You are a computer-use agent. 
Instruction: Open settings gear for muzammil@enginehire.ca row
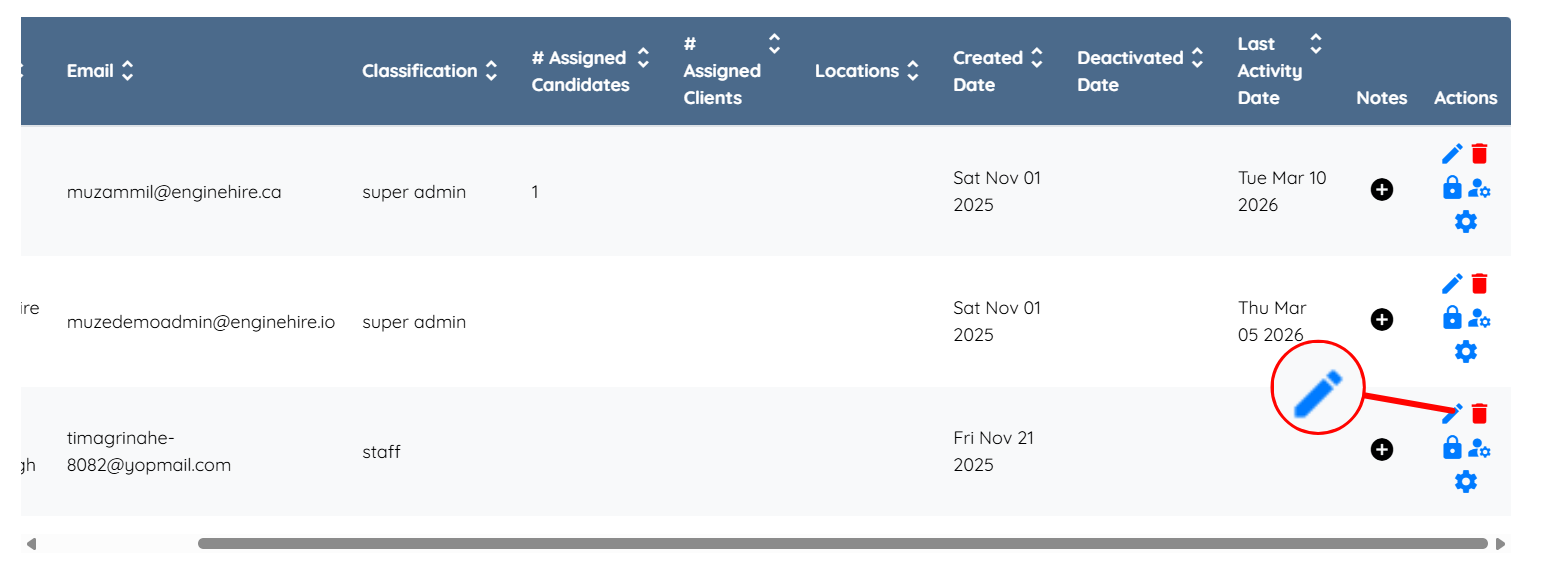(x=1465, y=221)
